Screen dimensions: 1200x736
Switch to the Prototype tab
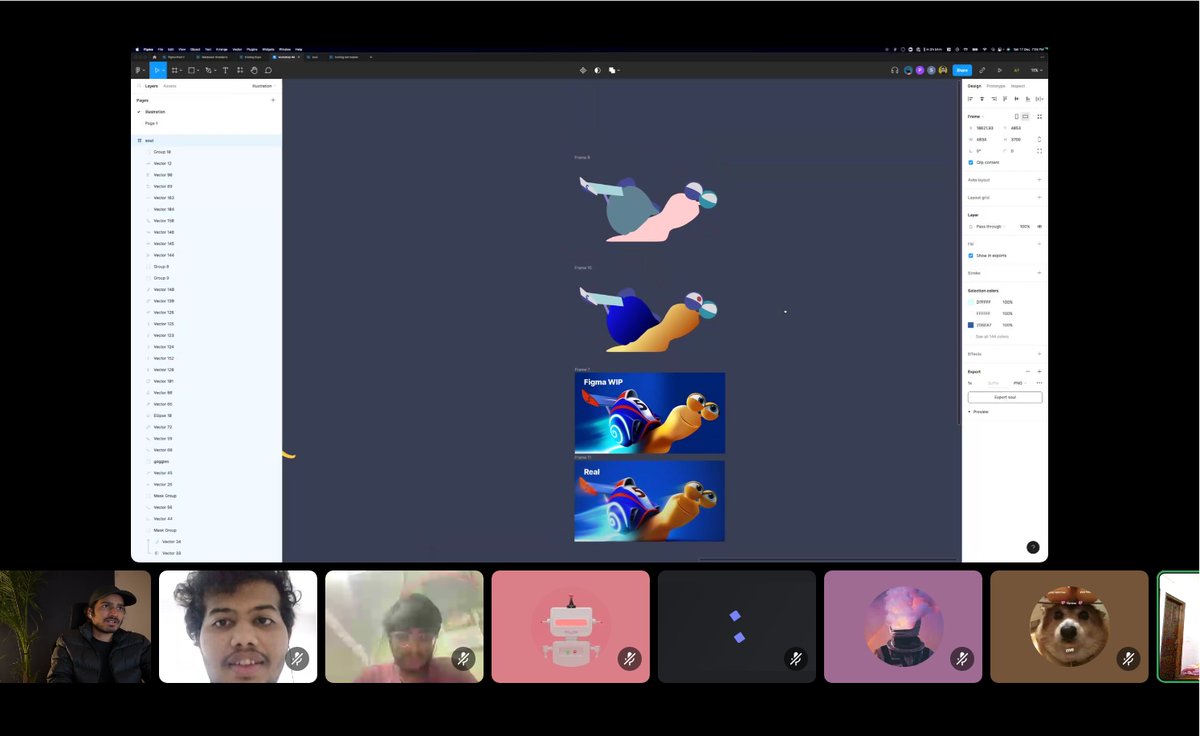995,86
